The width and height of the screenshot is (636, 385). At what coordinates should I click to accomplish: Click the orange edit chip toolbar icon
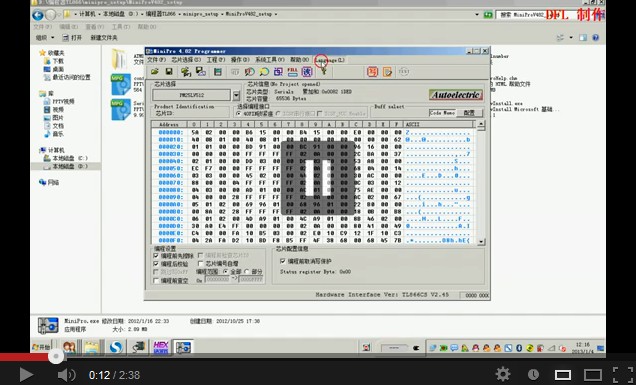click(387, 72)
